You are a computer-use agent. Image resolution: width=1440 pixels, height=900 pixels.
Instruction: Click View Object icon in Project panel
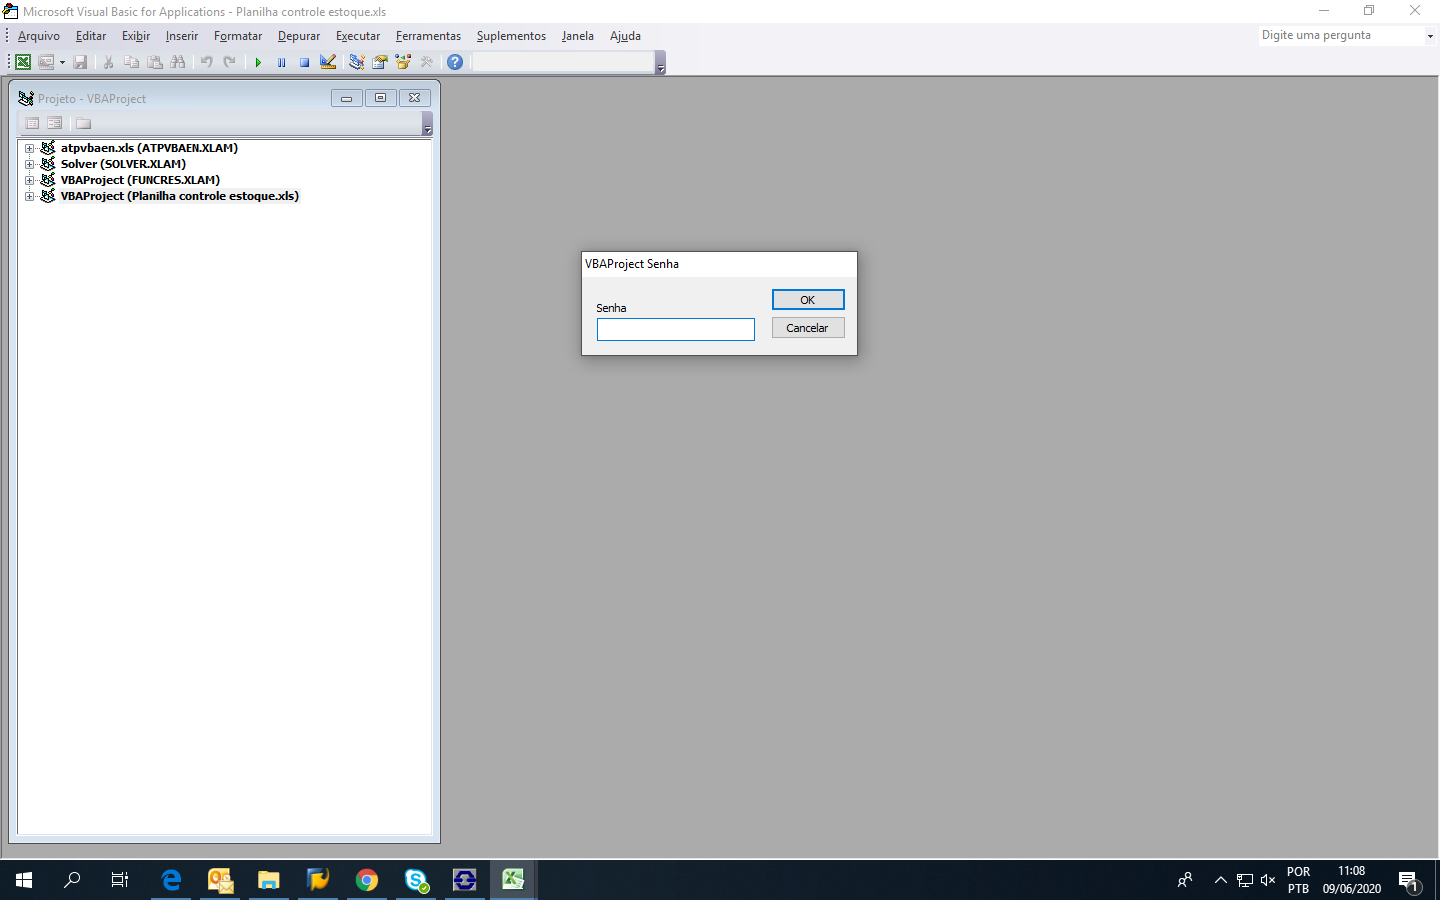(55, 123)
